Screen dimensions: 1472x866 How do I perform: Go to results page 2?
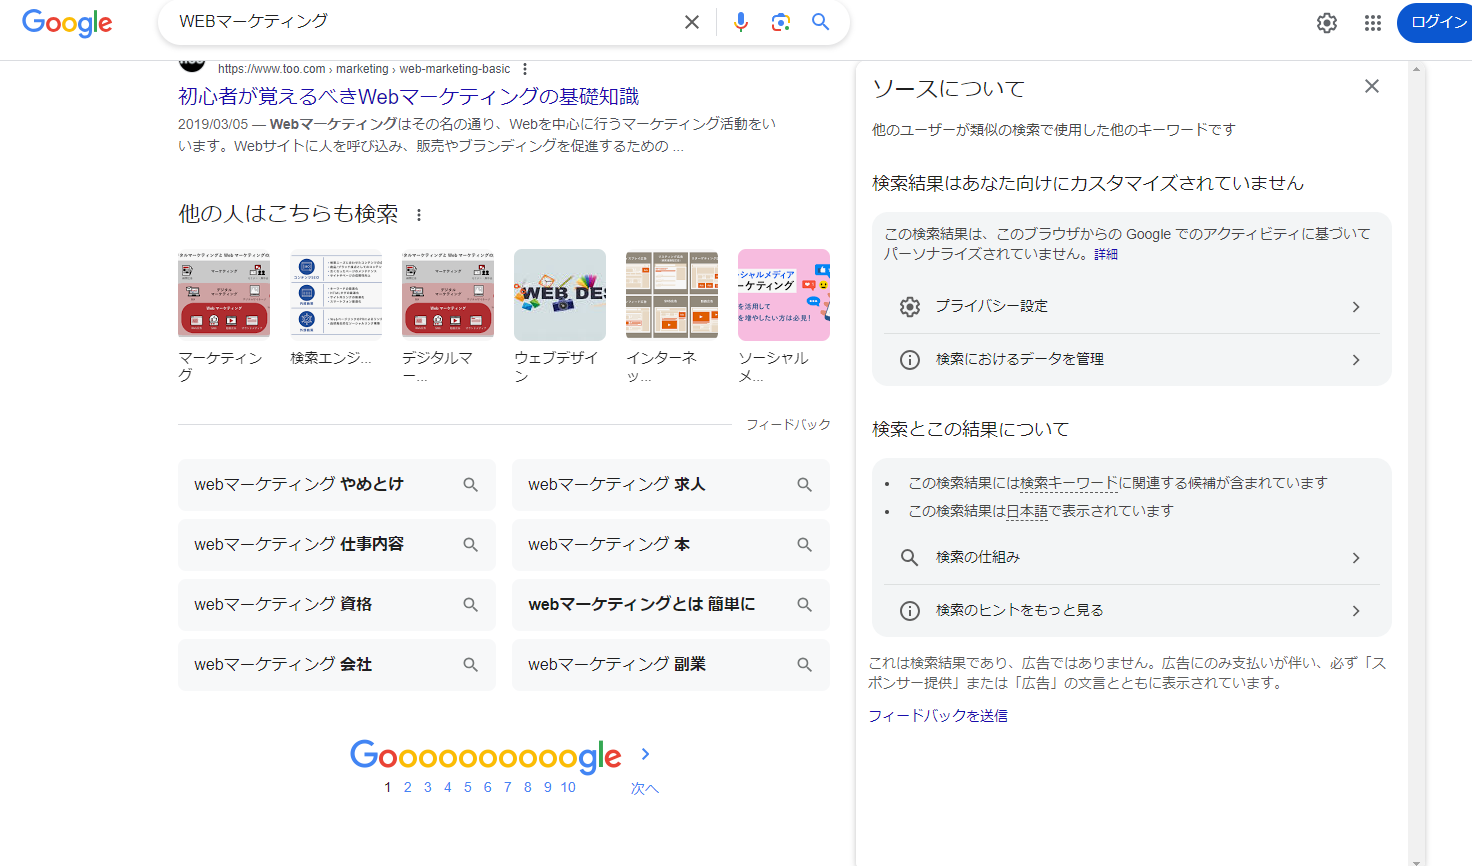pyautogui.click(x=408, y=787)
